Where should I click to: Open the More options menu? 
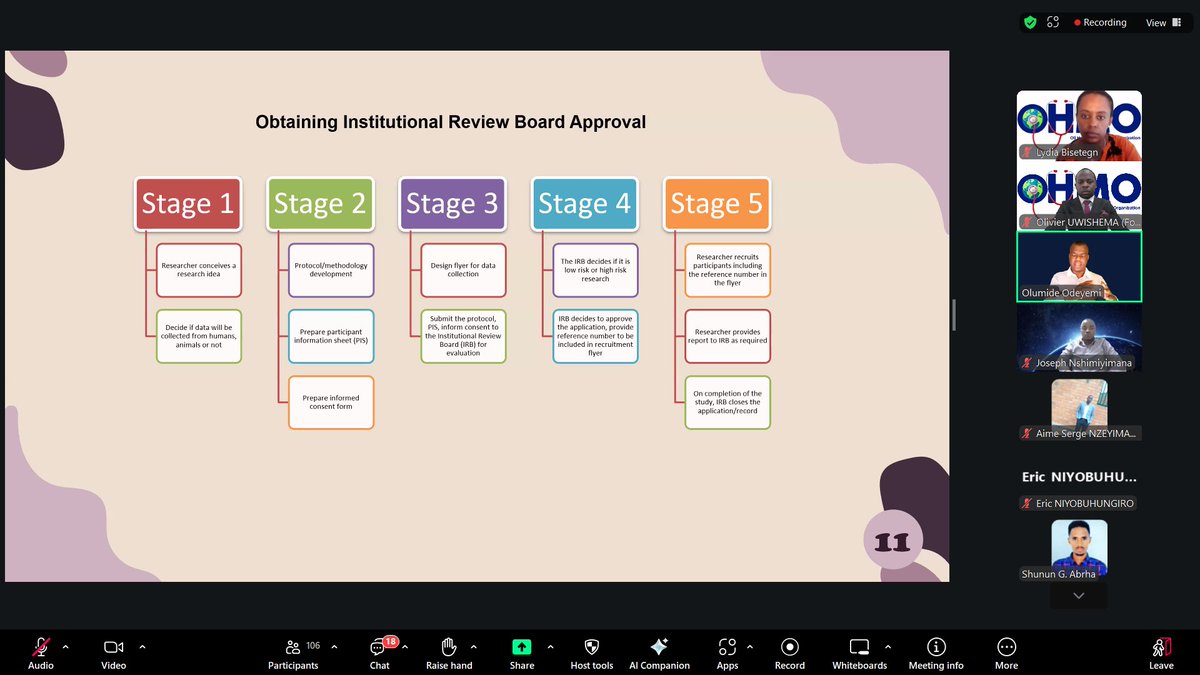[x=1006, y=652]
